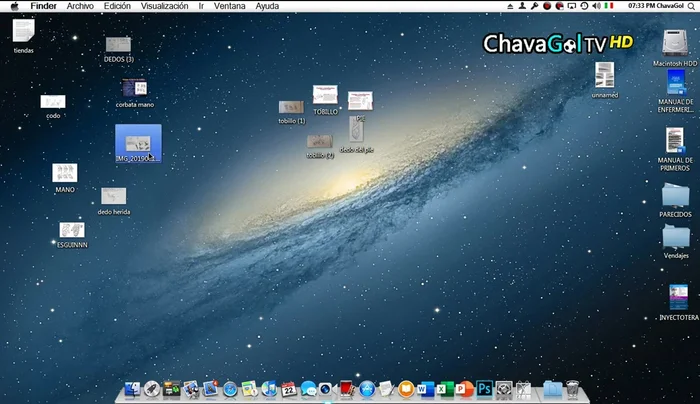
Task: Open the Edición menu
Action: pyautogui.click(x=117, y=6)
